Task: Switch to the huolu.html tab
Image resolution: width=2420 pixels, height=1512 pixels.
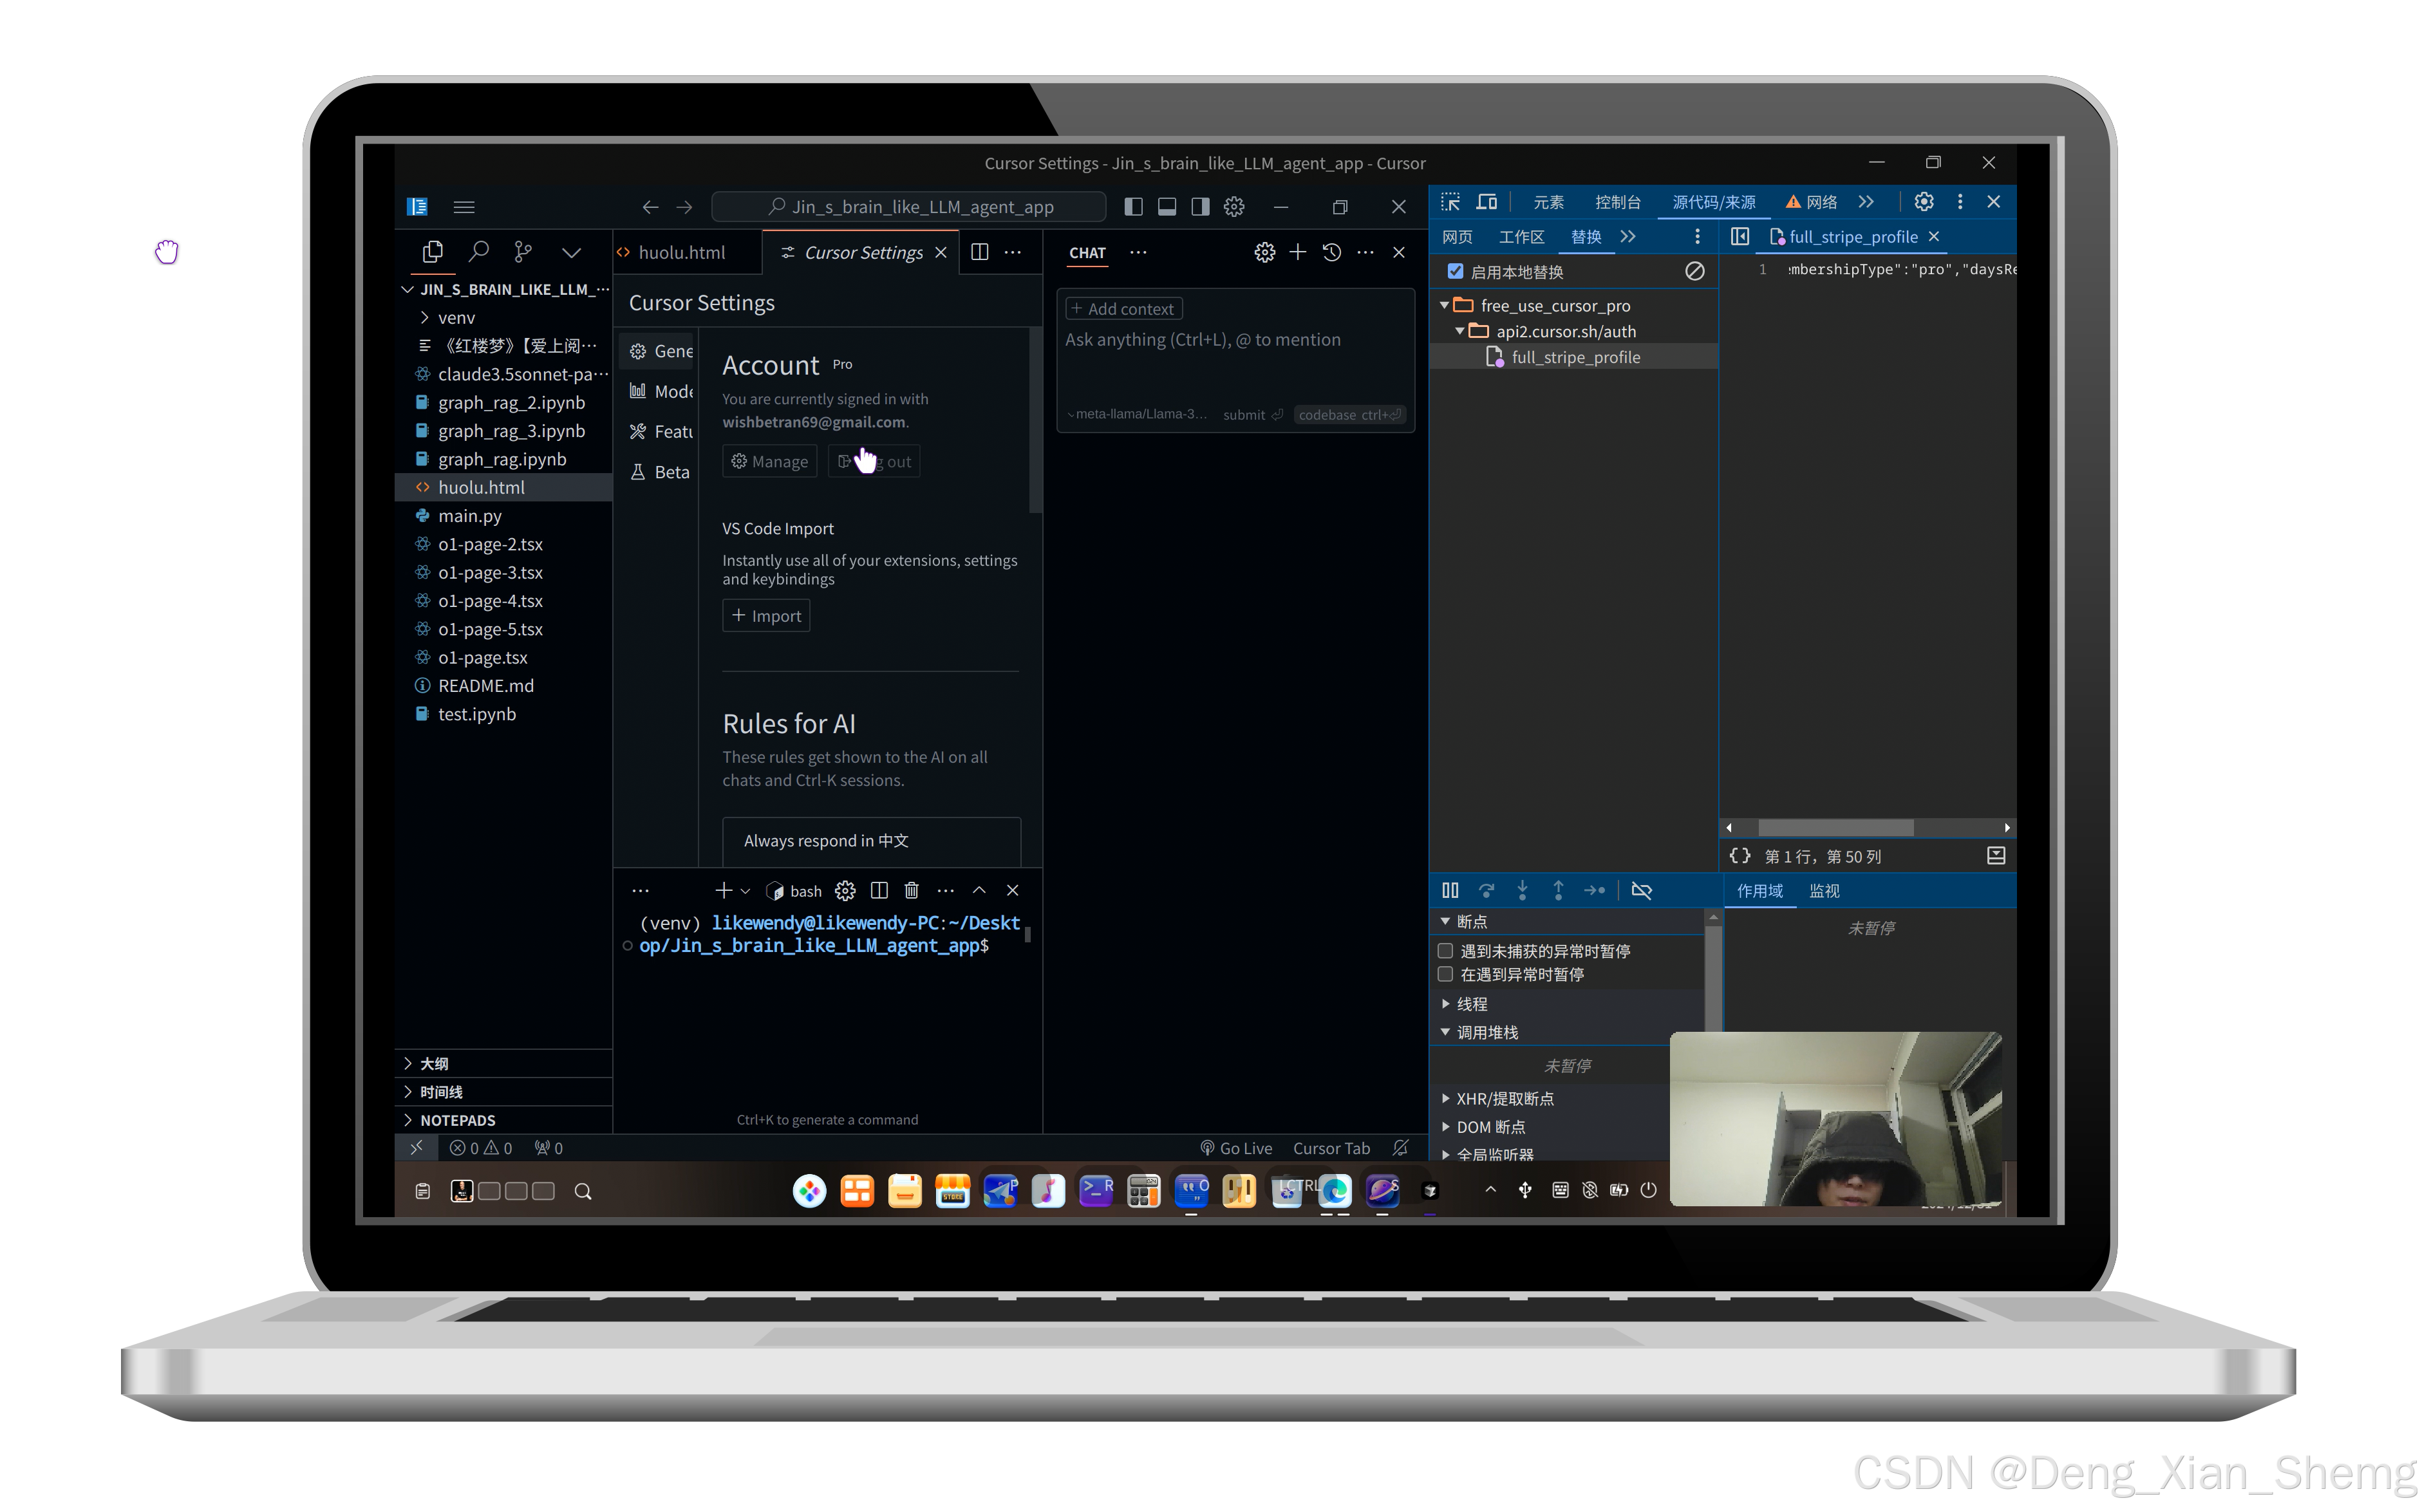Action: point(681,252)
